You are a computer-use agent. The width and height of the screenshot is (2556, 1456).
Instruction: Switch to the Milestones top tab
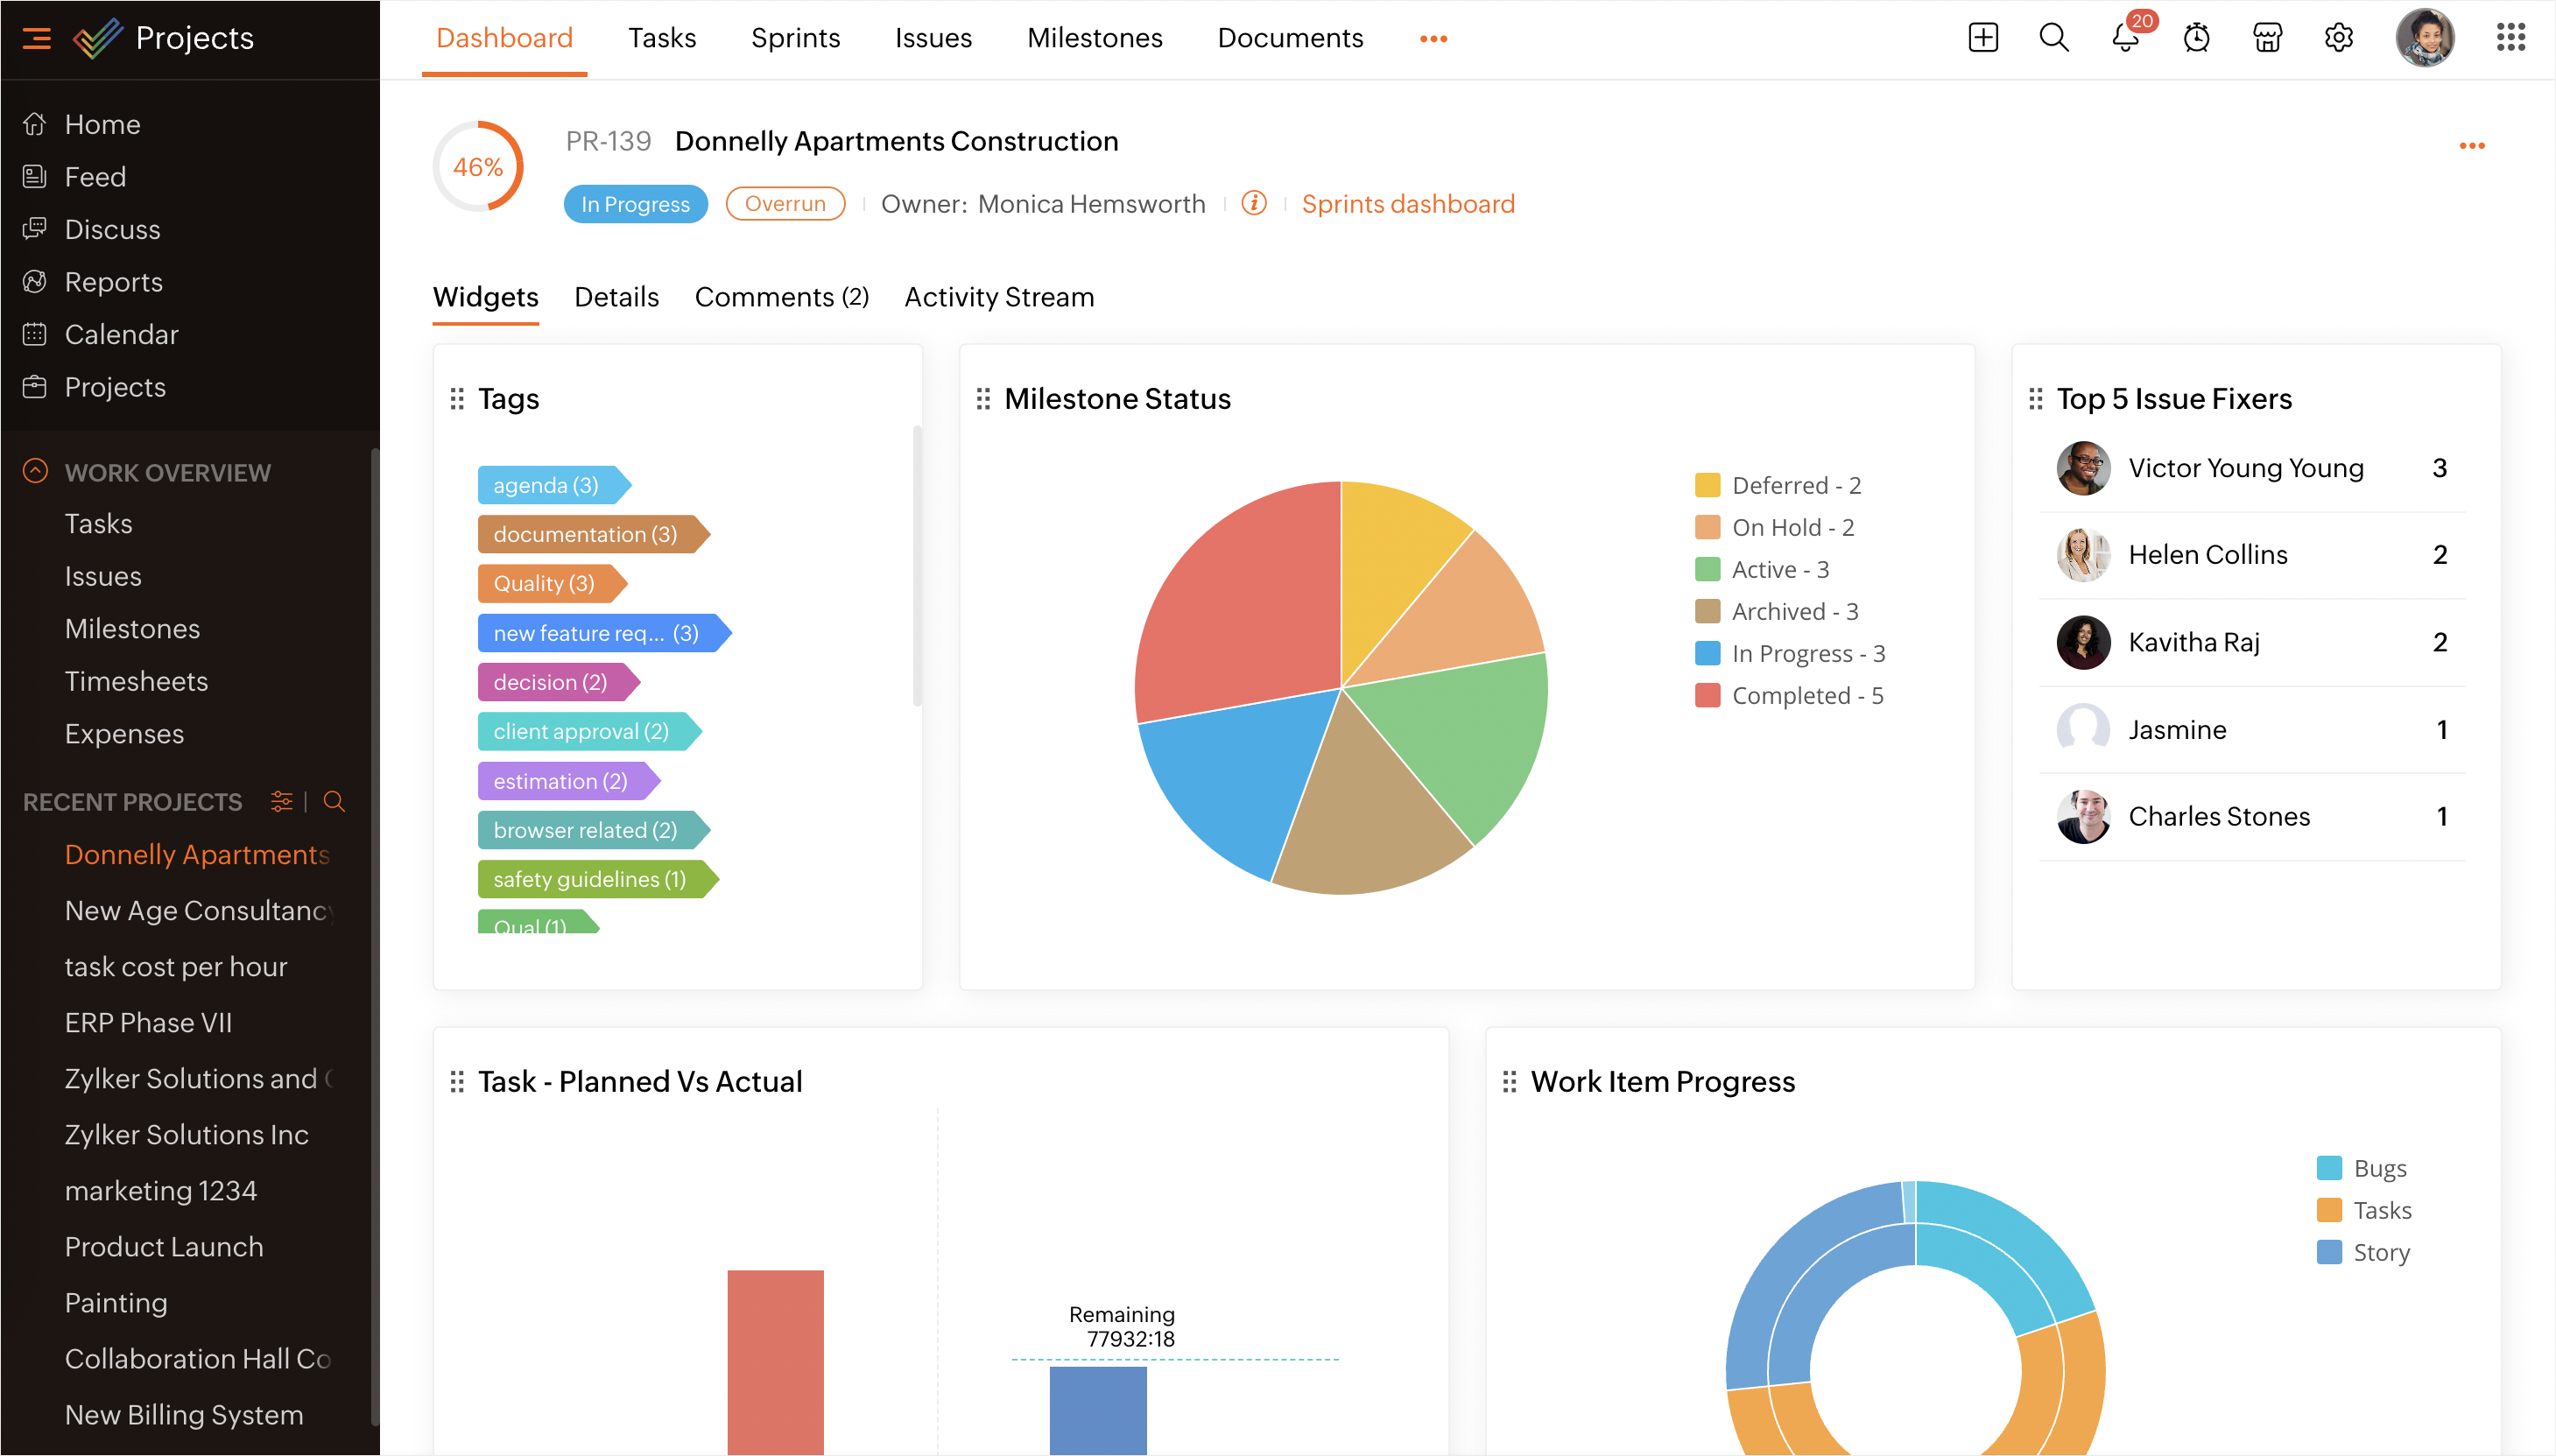(x=1094, y=38)
